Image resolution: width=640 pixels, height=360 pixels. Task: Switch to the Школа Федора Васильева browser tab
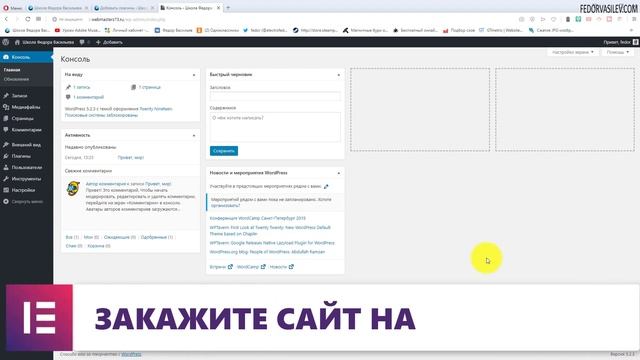[58, 8]
